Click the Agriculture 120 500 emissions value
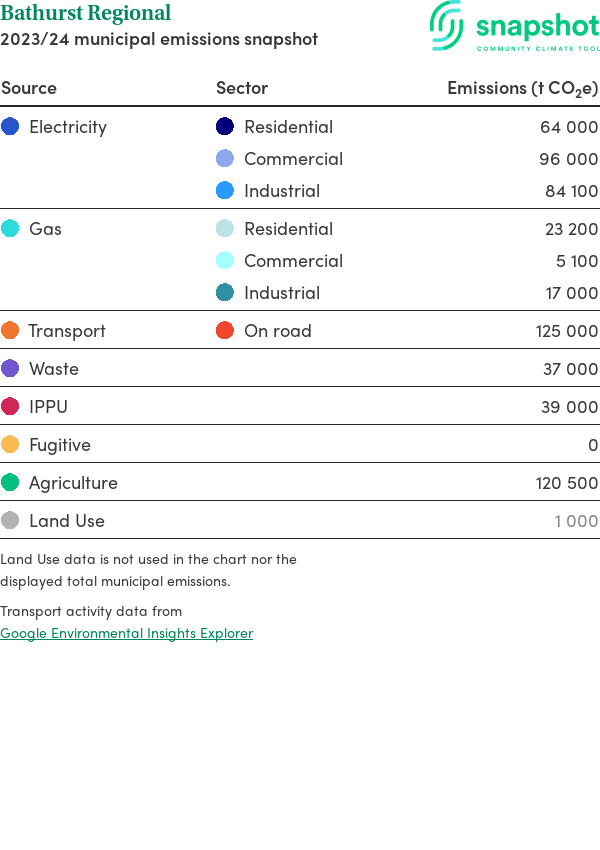This screenshot has width=600, height=850. 566,483
